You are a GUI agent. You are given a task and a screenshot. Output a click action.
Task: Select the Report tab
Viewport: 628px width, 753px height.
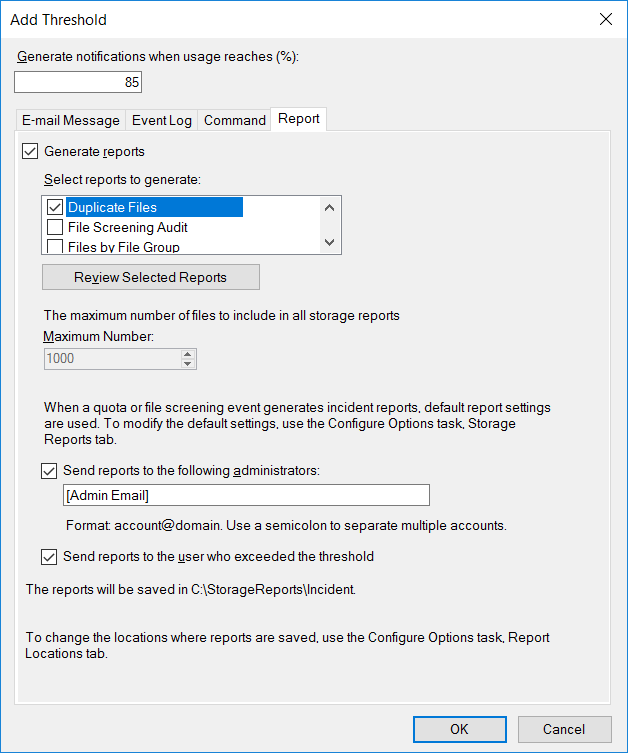tap(299, 119)
